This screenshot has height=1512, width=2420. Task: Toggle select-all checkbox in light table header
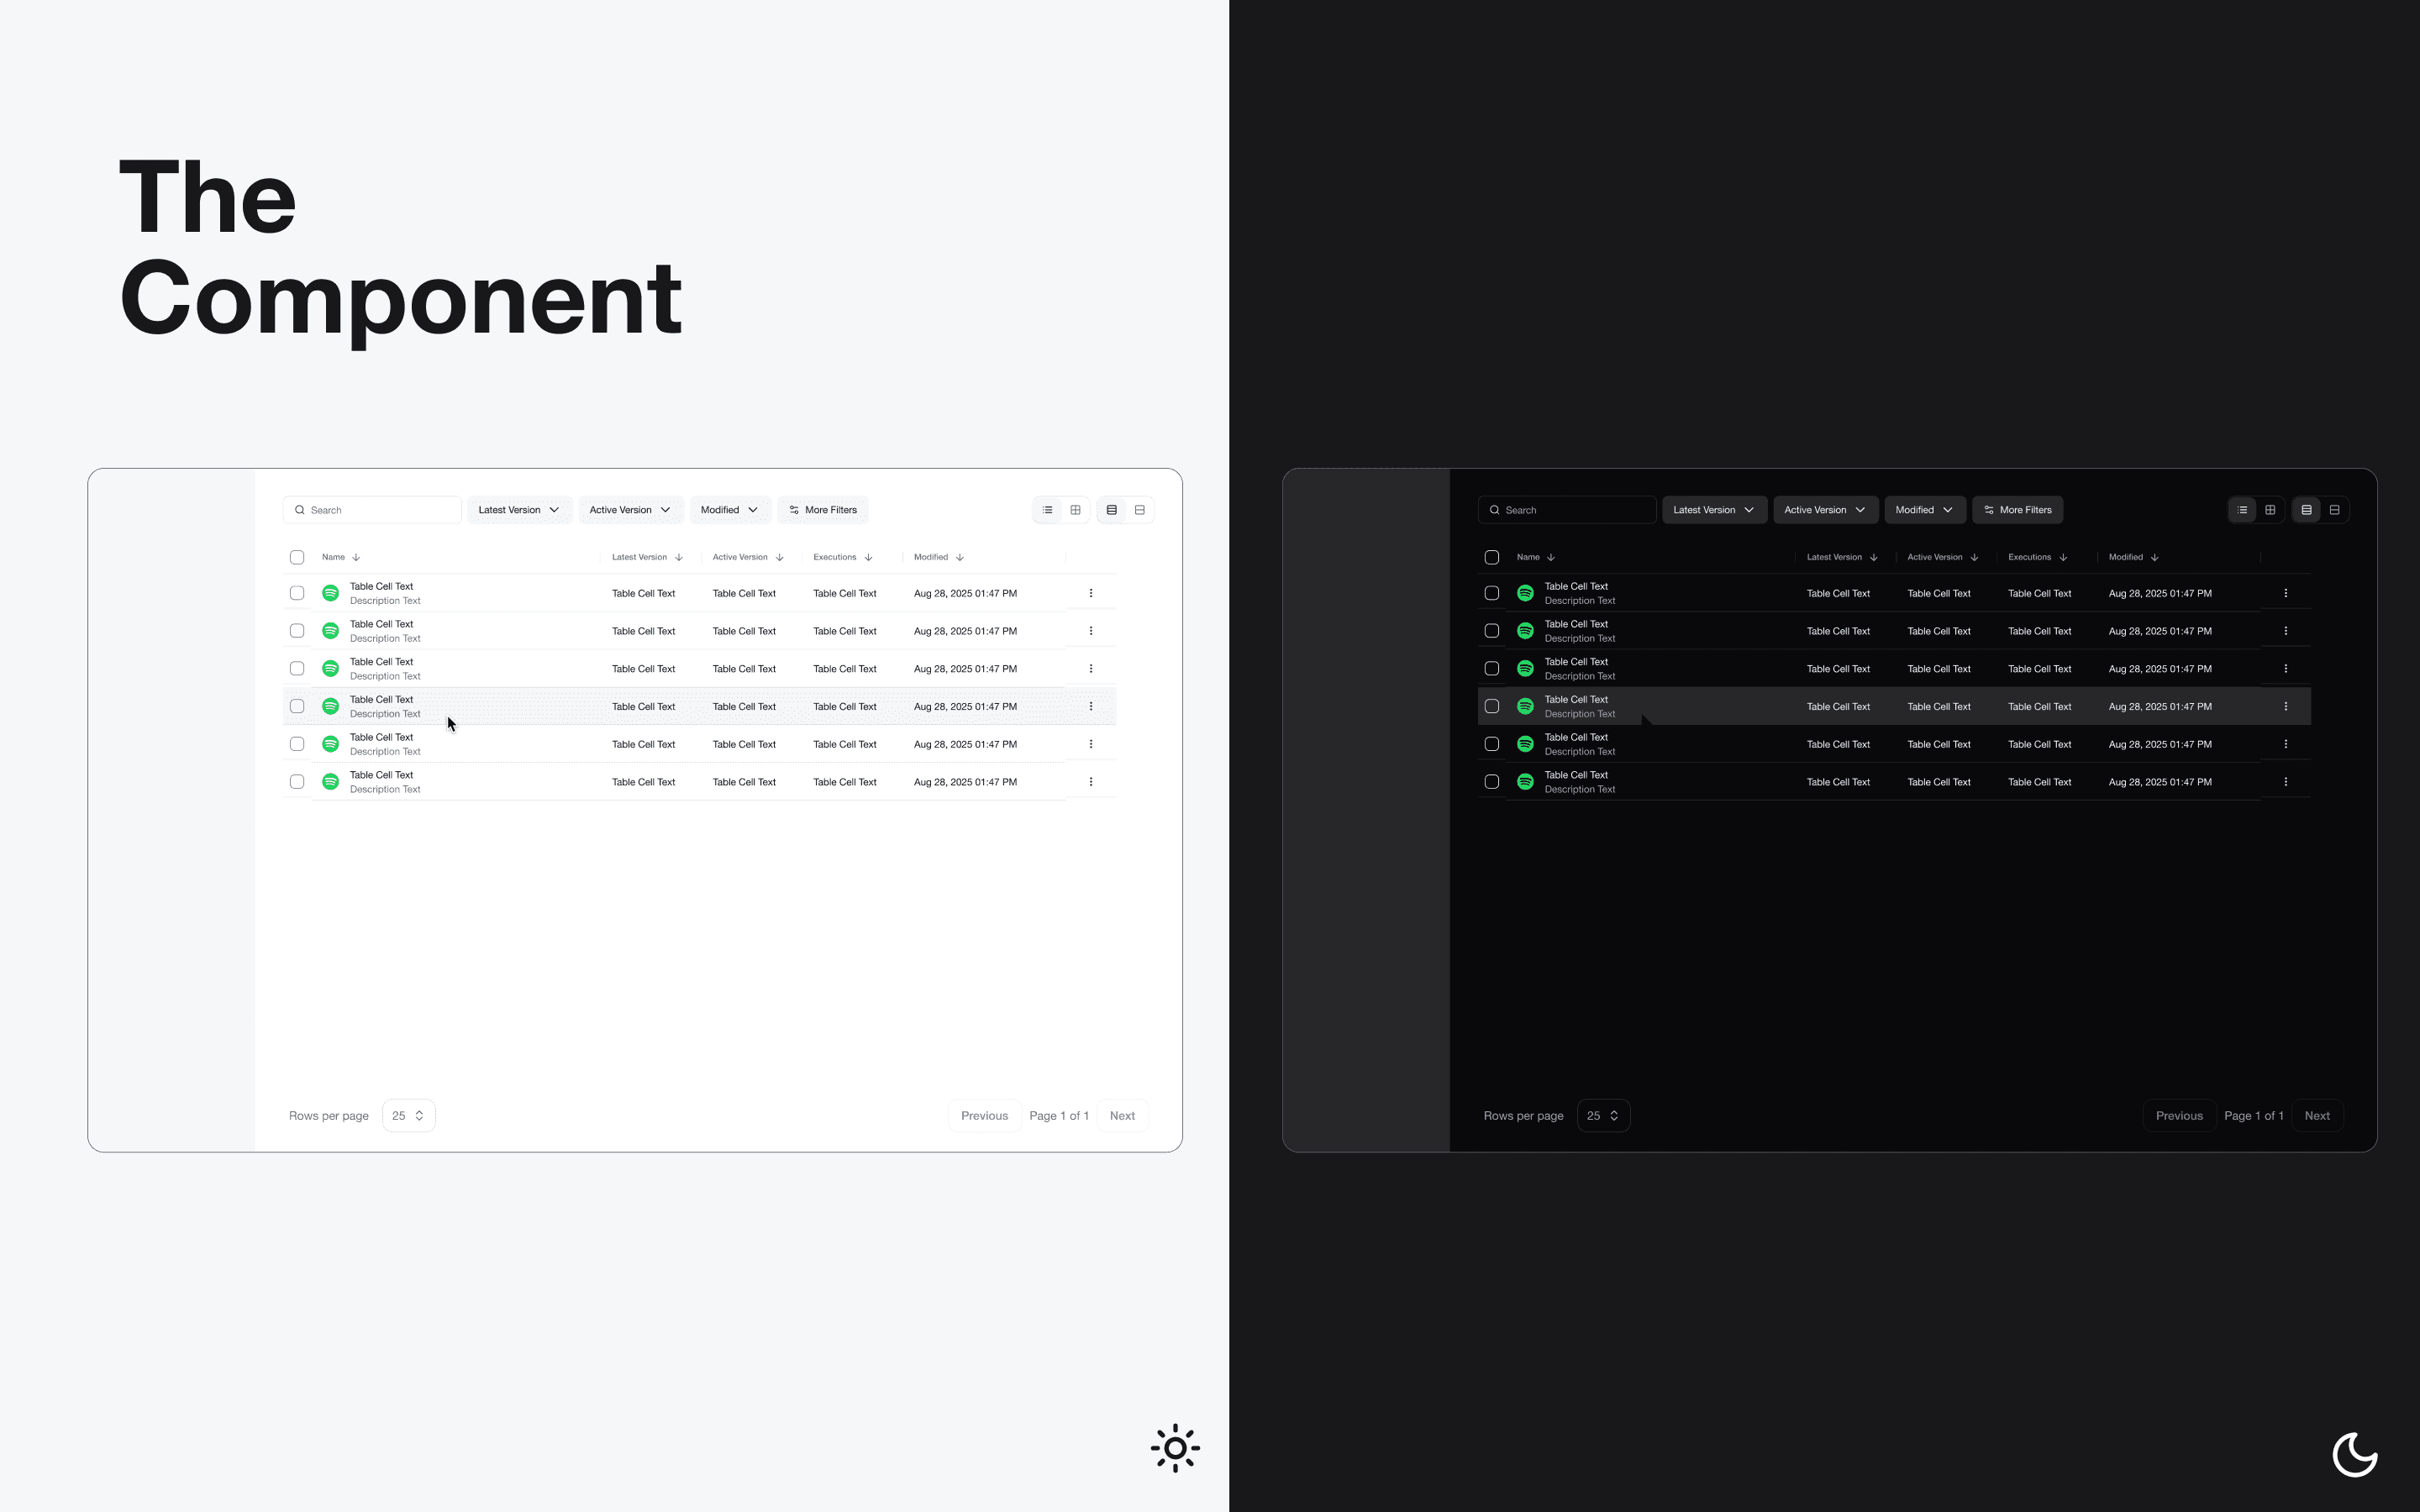point(297,557)
